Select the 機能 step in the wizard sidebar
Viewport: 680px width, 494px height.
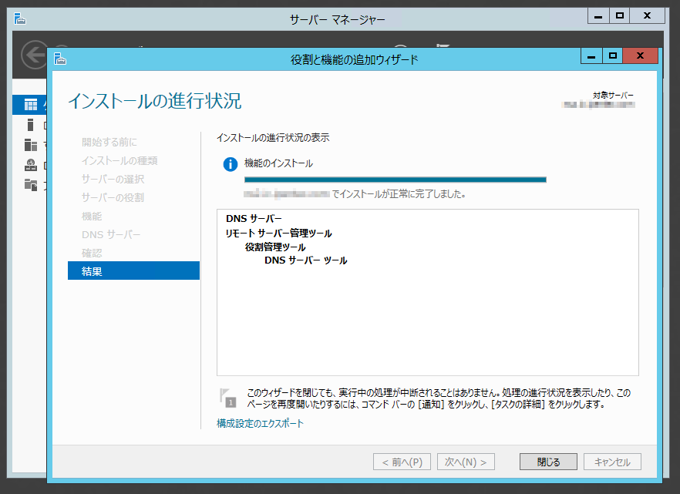coord(92,216)
